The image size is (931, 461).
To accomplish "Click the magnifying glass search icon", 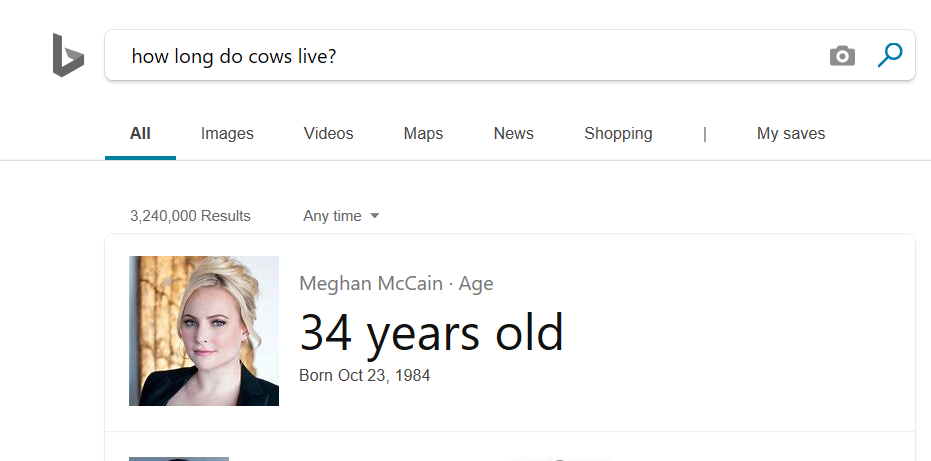I will tap(889, 55).
